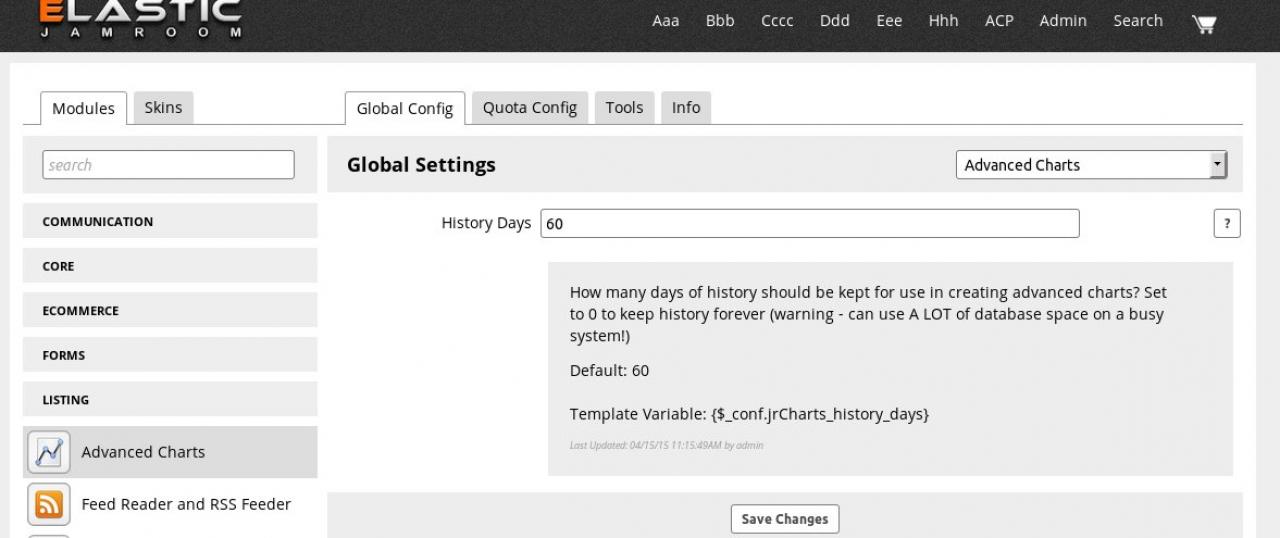Expand the Core module category

[x=169, y=266]
